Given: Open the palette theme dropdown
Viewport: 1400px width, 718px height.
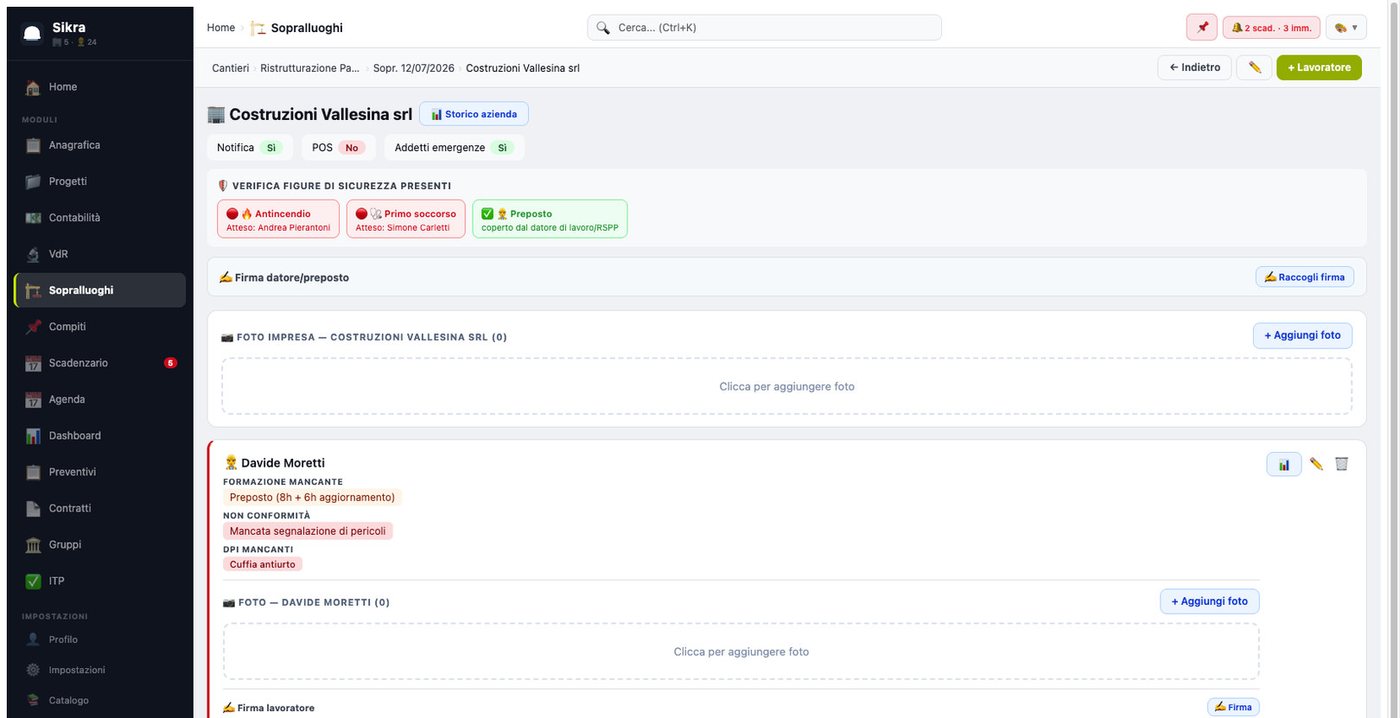Looking at the screenshot, I should [1346, 27].
